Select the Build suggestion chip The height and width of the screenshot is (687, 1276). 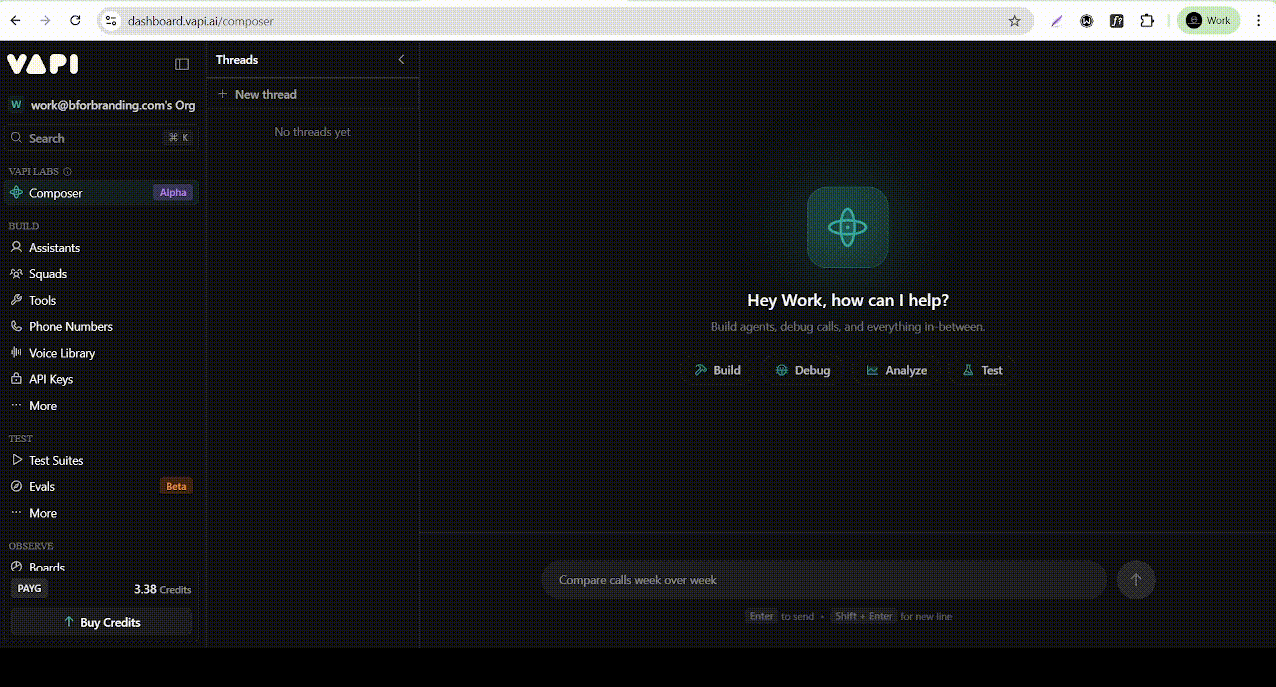[717, 370]
